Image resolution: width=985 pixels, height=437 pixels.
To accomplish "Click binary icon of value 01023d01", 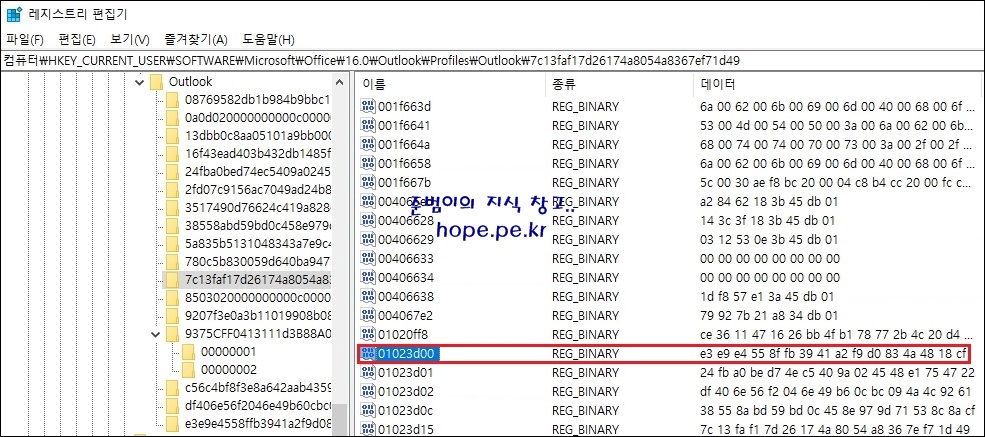I will 367,372.
